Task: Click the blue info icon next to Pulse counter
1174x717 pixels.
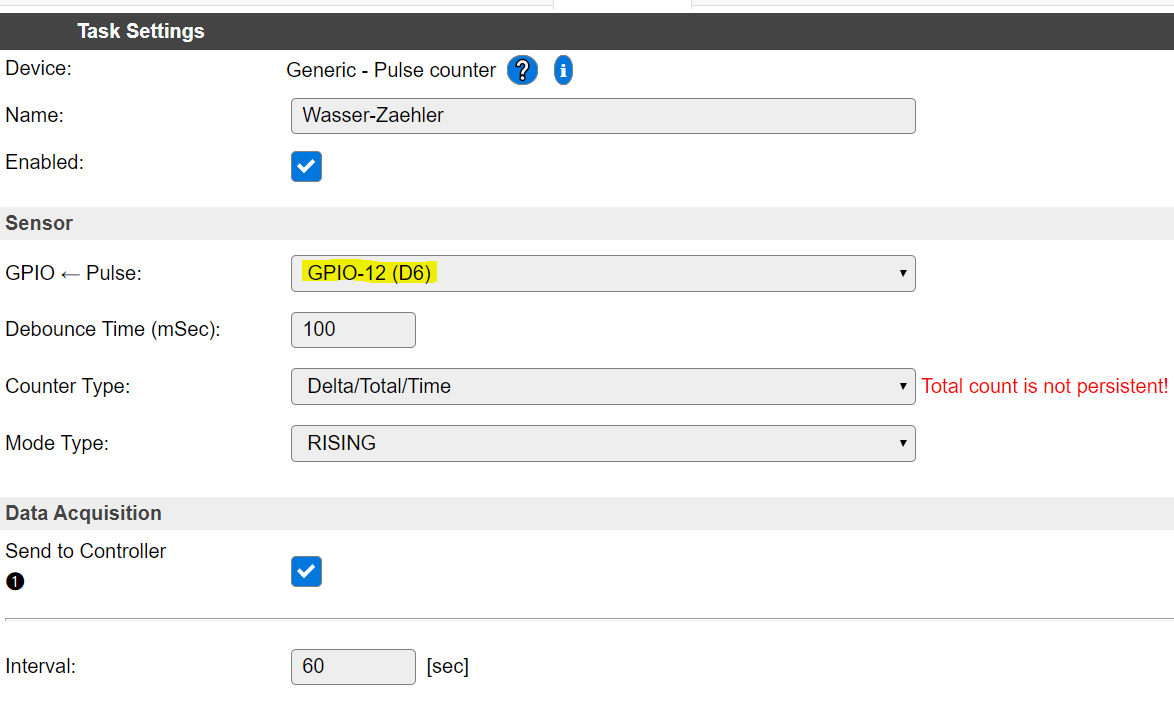Action: coord(563,70)
